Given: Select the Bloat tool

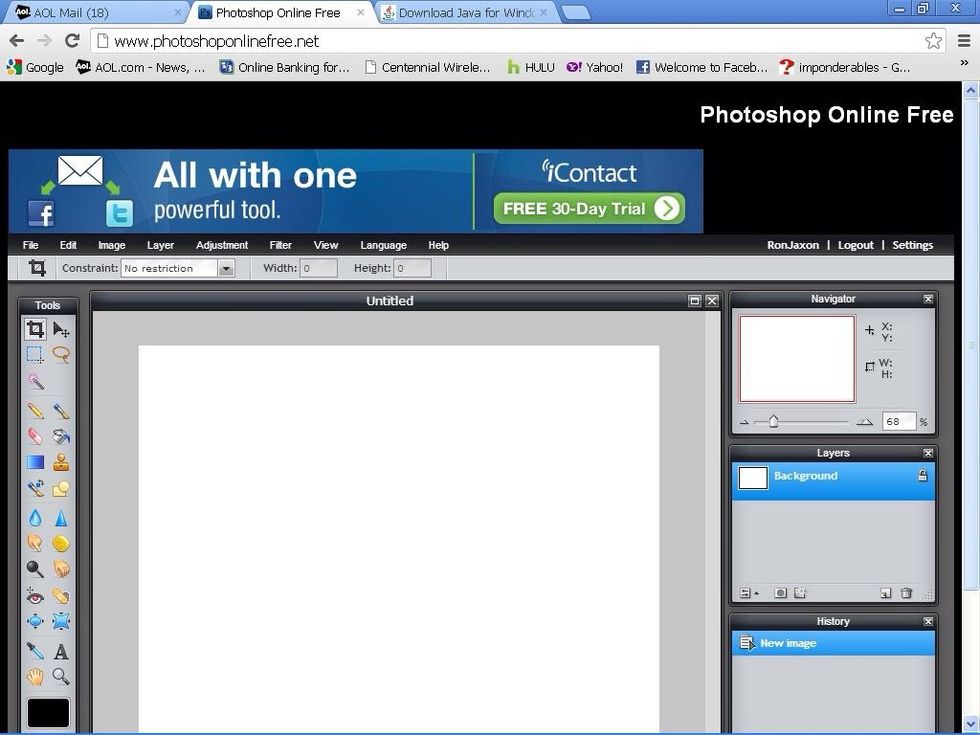Looking at the screenshot, I should [36, 621].
